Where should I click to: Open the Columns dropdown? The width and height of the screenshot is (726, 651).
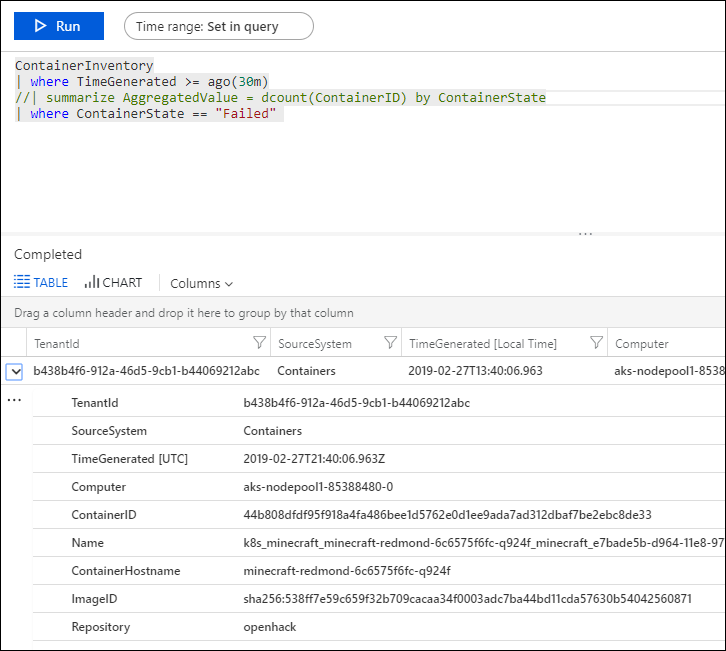point(201,283)
